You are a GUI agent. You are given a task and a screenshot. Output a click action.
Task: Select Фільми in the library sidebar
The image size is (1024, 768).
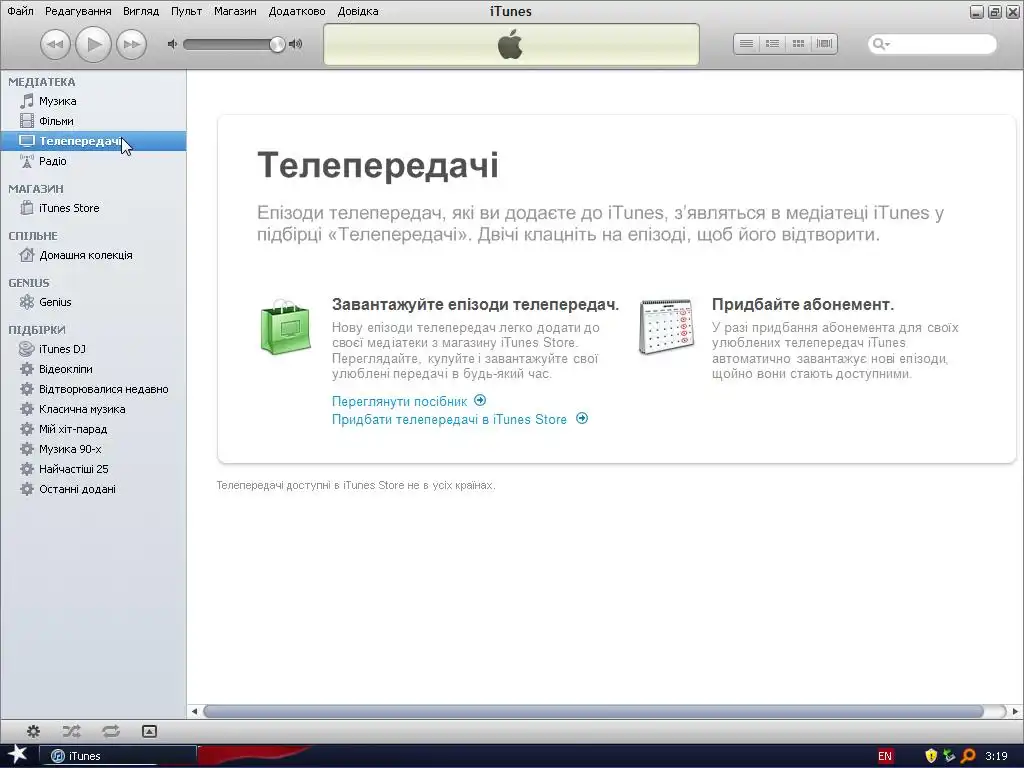pos(93,121)
